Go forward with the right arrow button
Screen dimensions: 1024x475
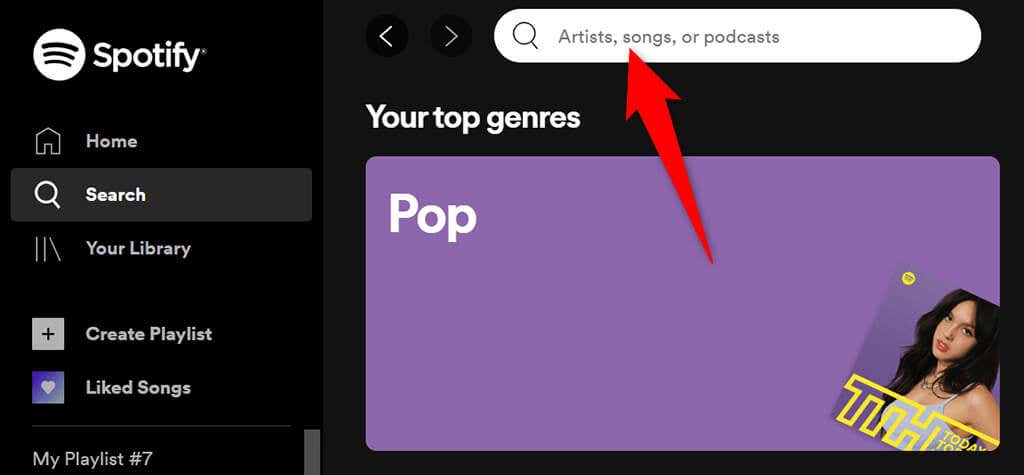(451, 37)
